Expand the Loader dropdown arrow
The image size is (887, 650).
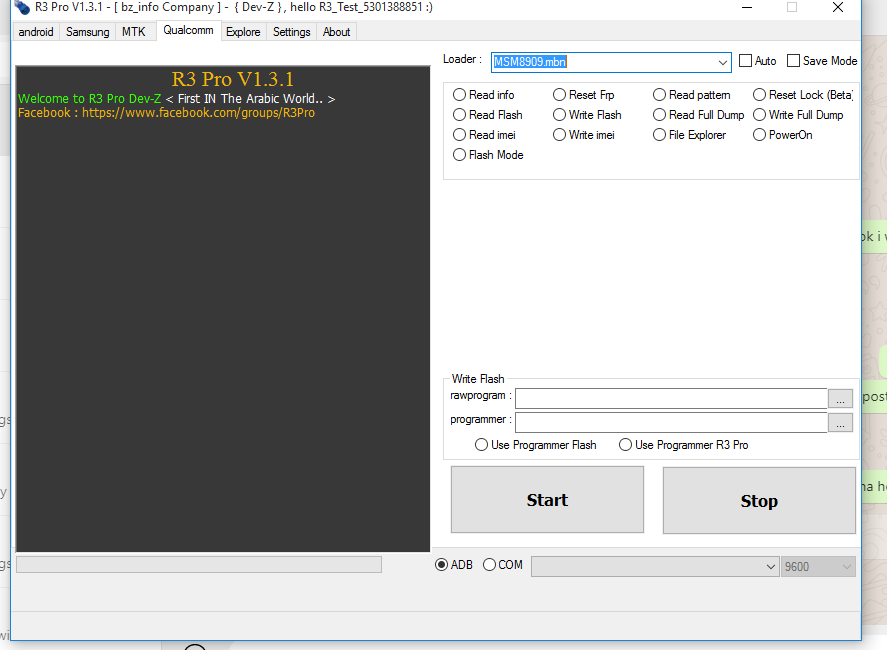point(722,62)
